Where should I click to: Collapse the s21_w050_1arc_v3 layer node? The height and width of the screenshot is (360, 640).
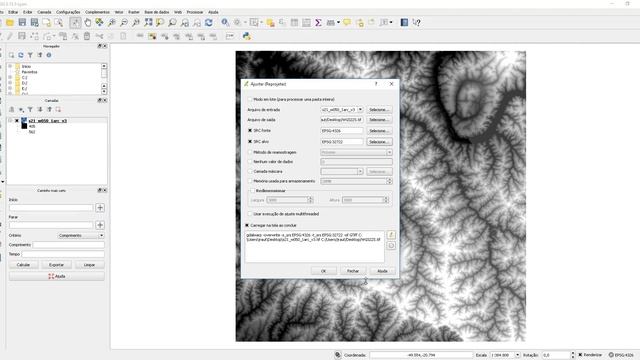click(x=10, y=121)
